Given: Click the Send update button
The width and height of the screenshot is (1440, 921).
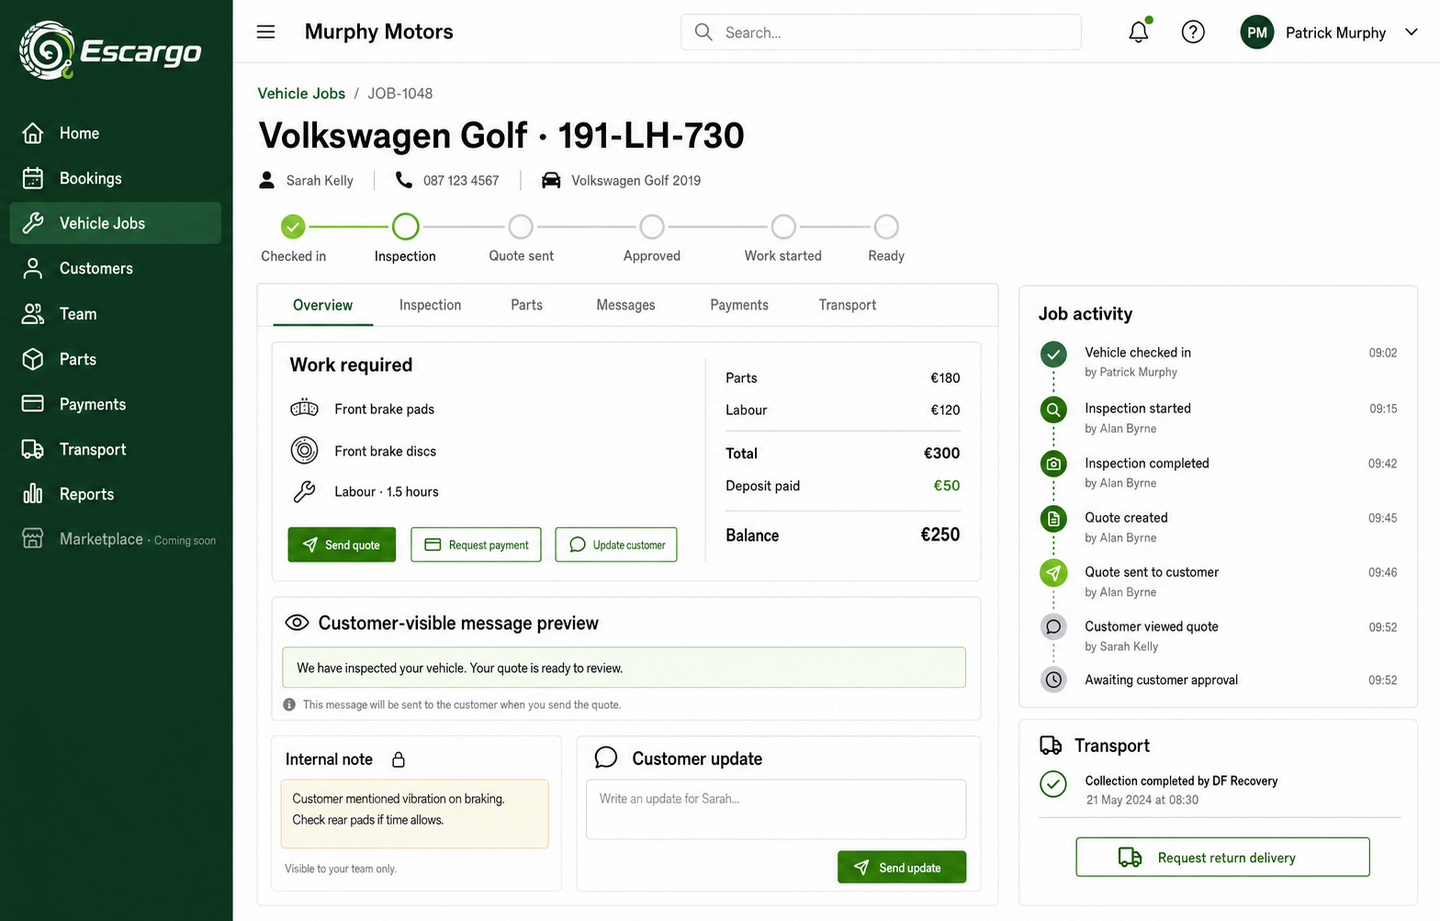Looking at the screenshot, I should 902,867.
